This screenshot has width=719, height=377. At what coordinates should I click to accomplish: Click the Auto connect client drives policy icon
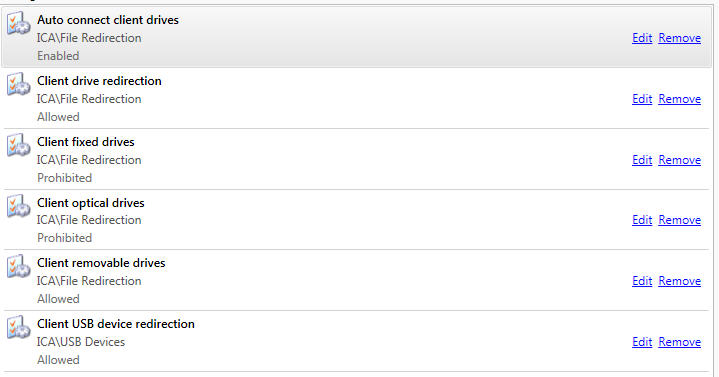click(18, 23)
